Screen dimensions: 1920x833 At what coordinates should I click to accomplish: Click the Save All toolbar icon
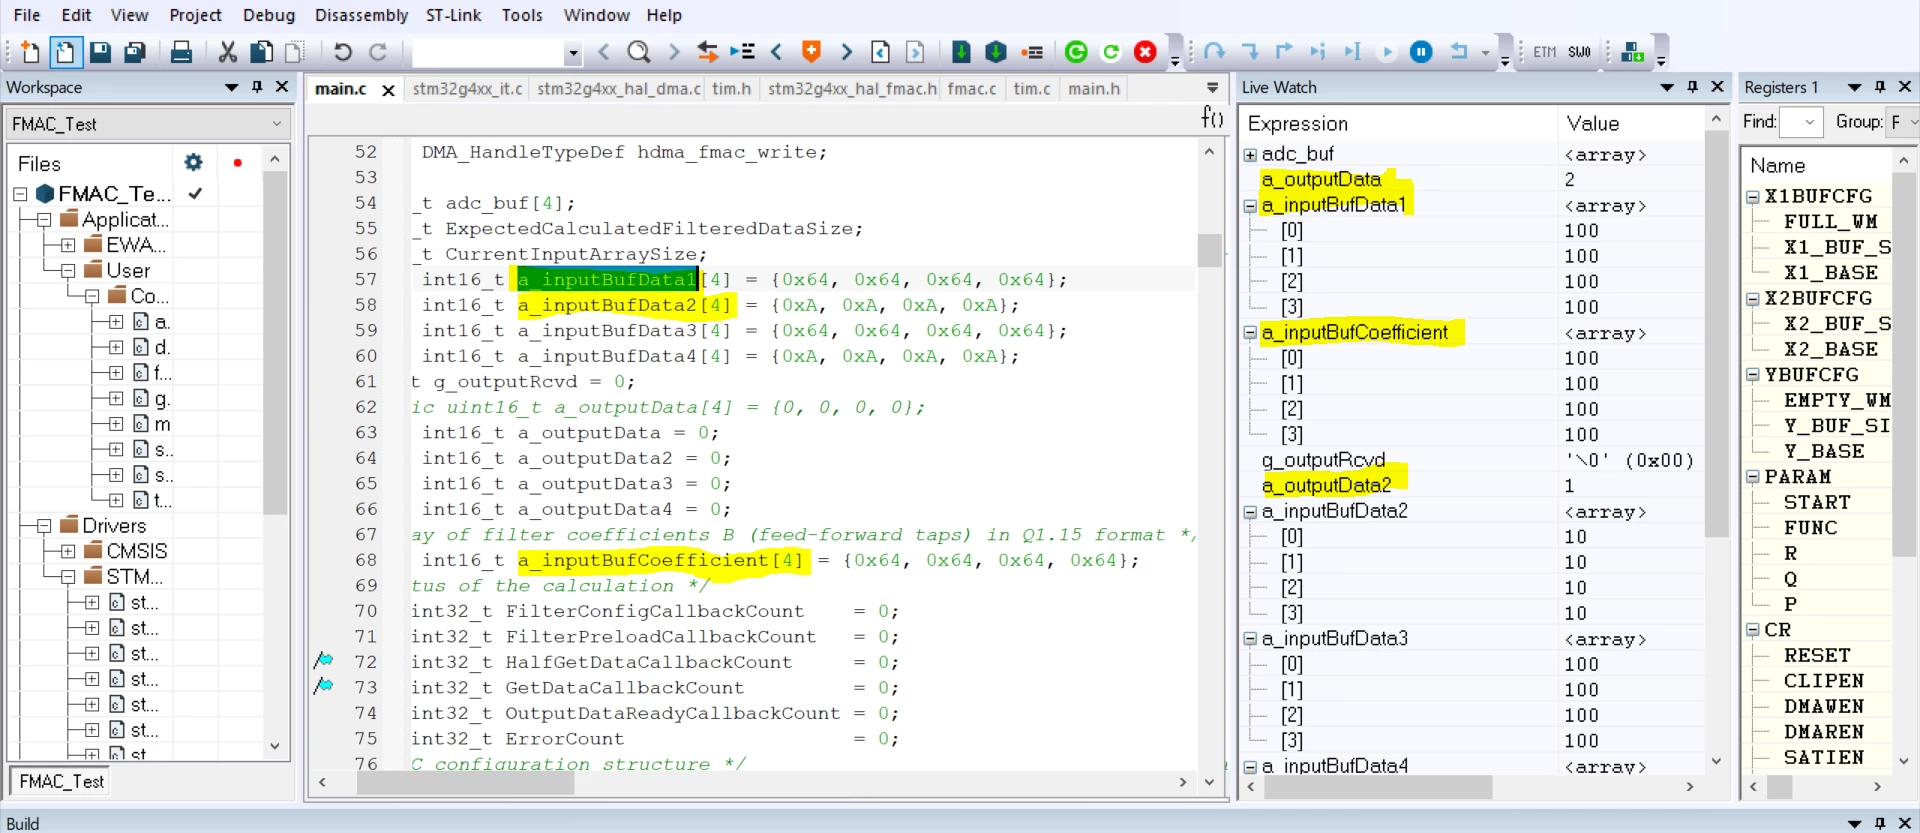click(x=135, y=52)
